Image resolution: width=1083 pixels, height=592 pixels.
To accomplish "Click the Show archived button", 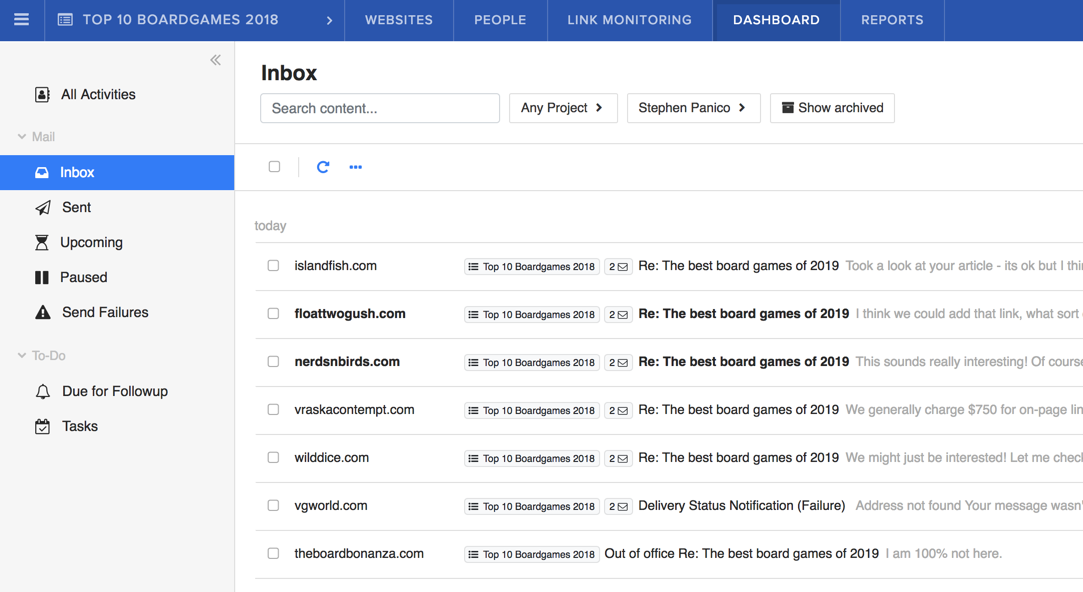I will click(x=831, y=108).
